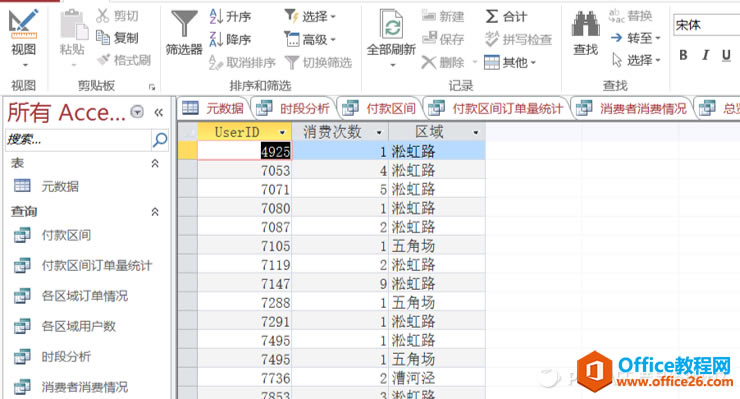Screen dimensions: 740x399
Task: Open 区域 column filter dropdown
Action: (476, 133)
